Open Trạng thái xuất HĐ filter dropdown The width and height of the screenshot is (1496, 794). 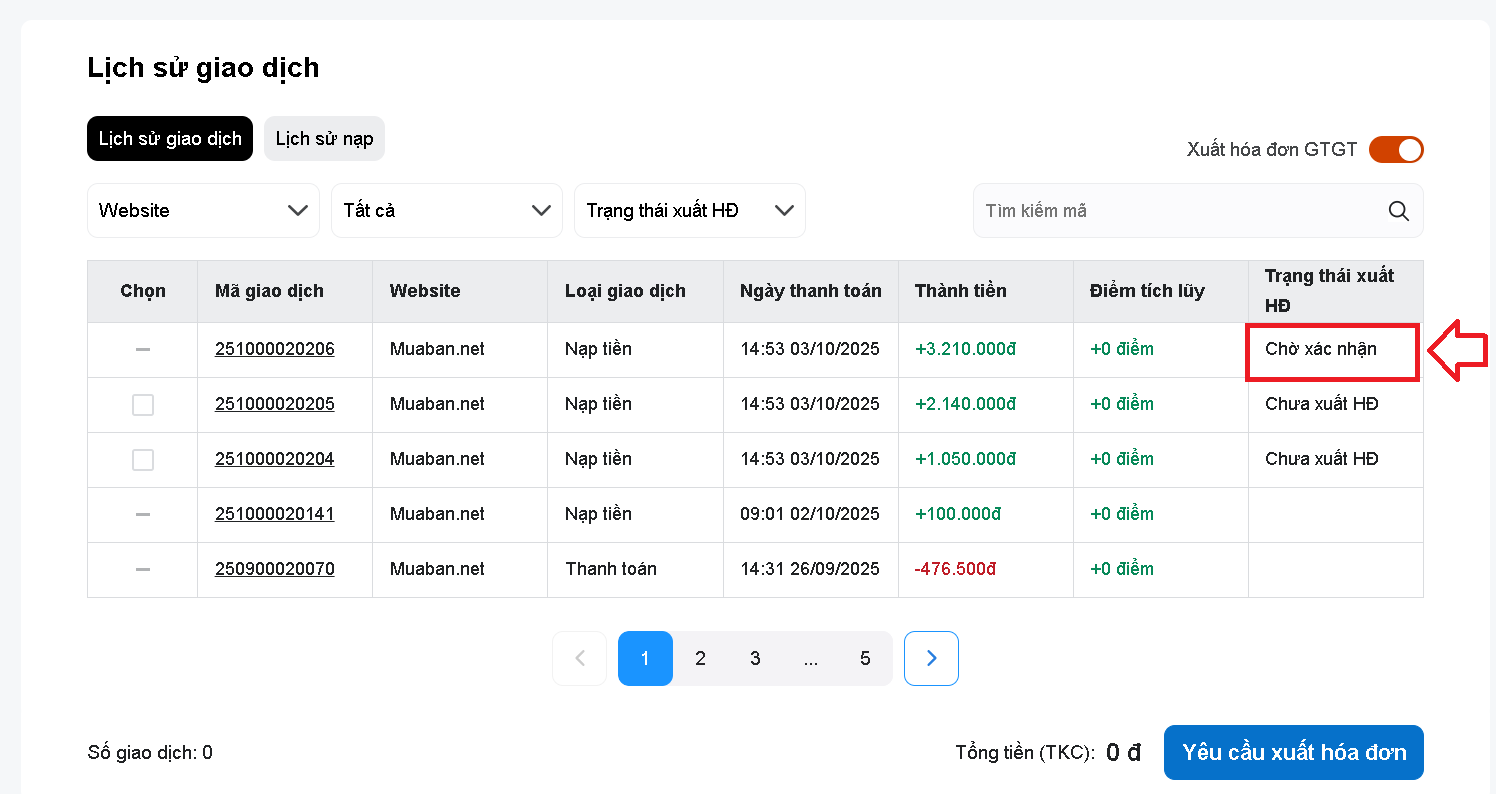point(689,211)
